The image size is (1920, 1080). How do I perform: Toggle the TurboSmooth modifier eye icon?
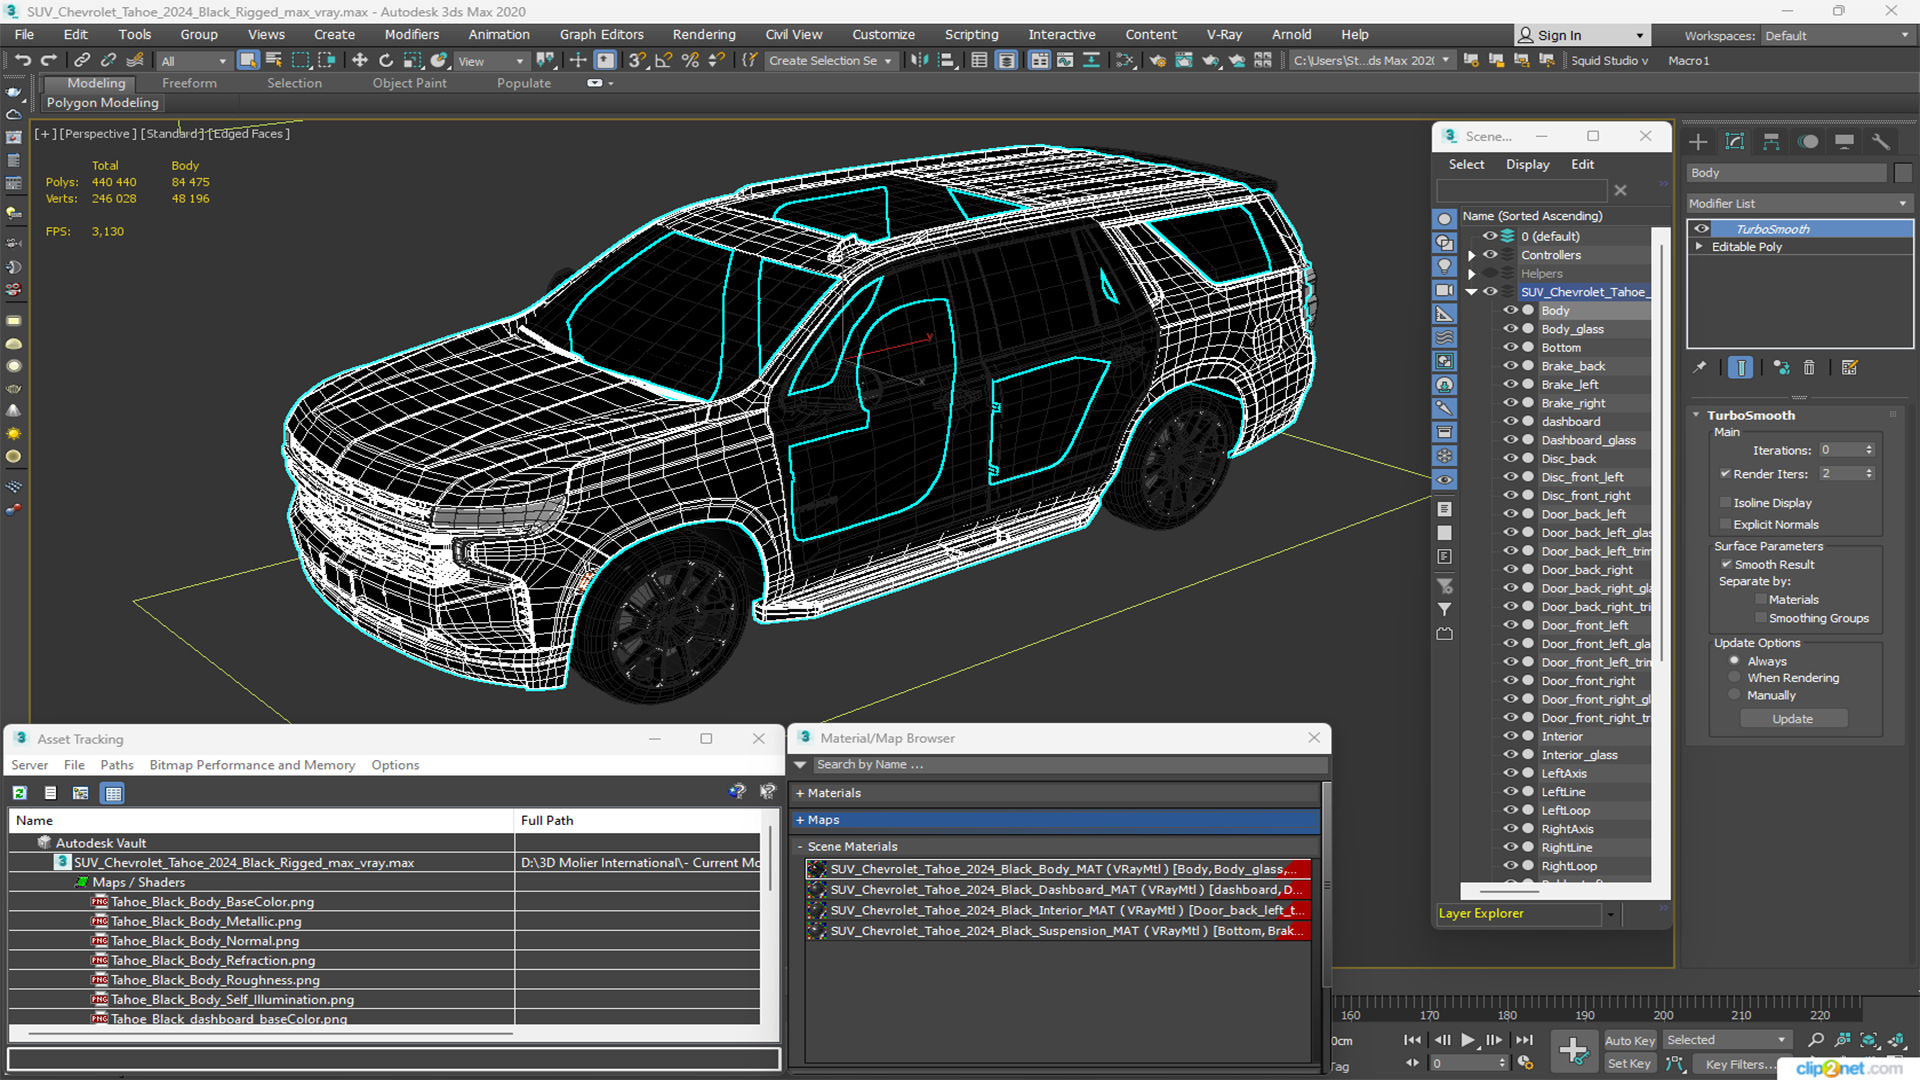[1701, 229]
